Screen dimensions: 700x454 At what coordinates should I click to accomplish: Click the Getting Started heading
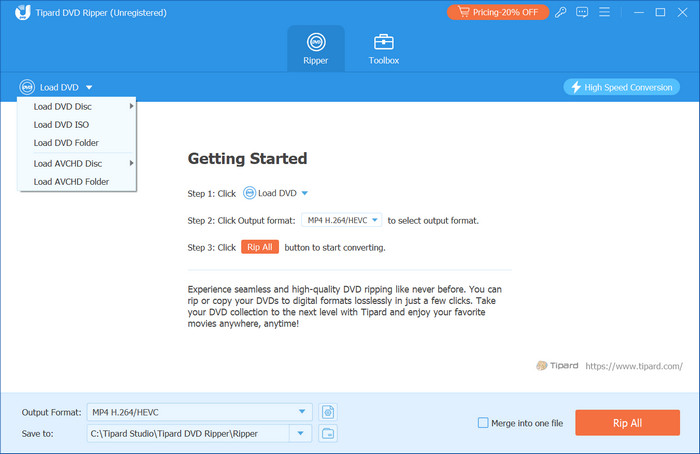pyautogui.click(x=247, y=158)
